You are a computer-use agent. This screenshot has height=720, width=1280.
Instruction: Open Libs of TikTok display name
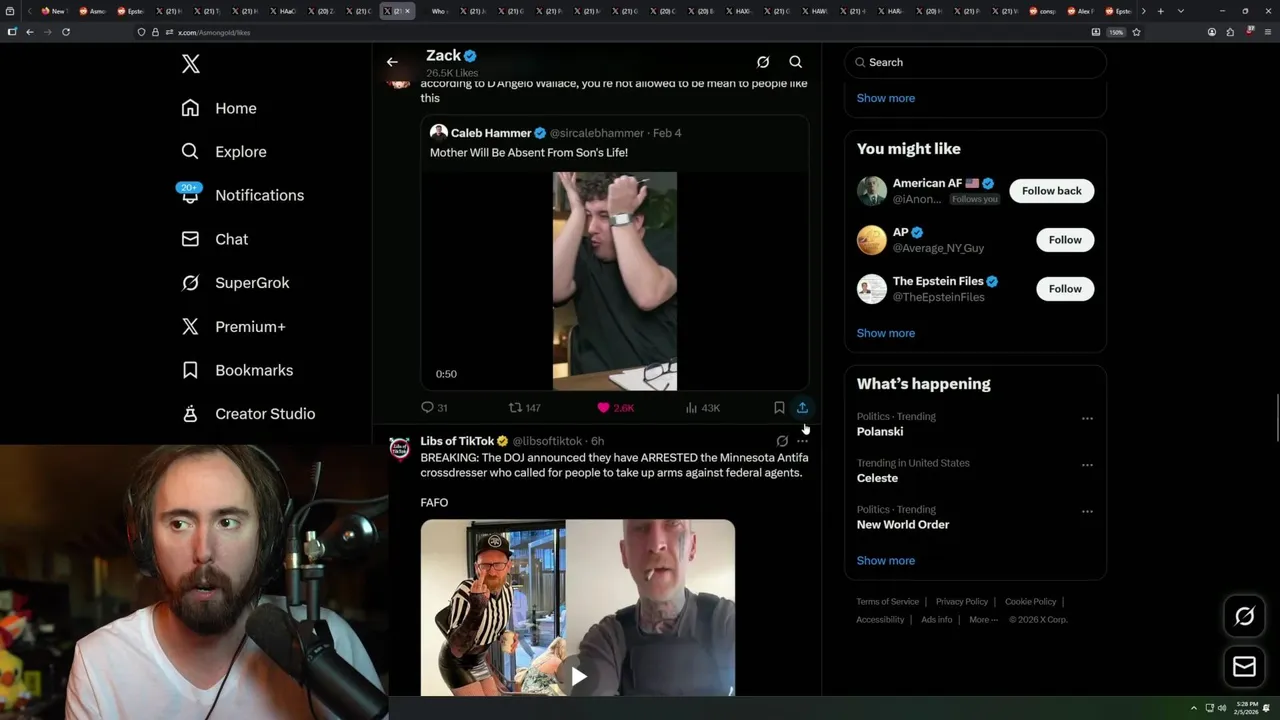pos(457,441)
